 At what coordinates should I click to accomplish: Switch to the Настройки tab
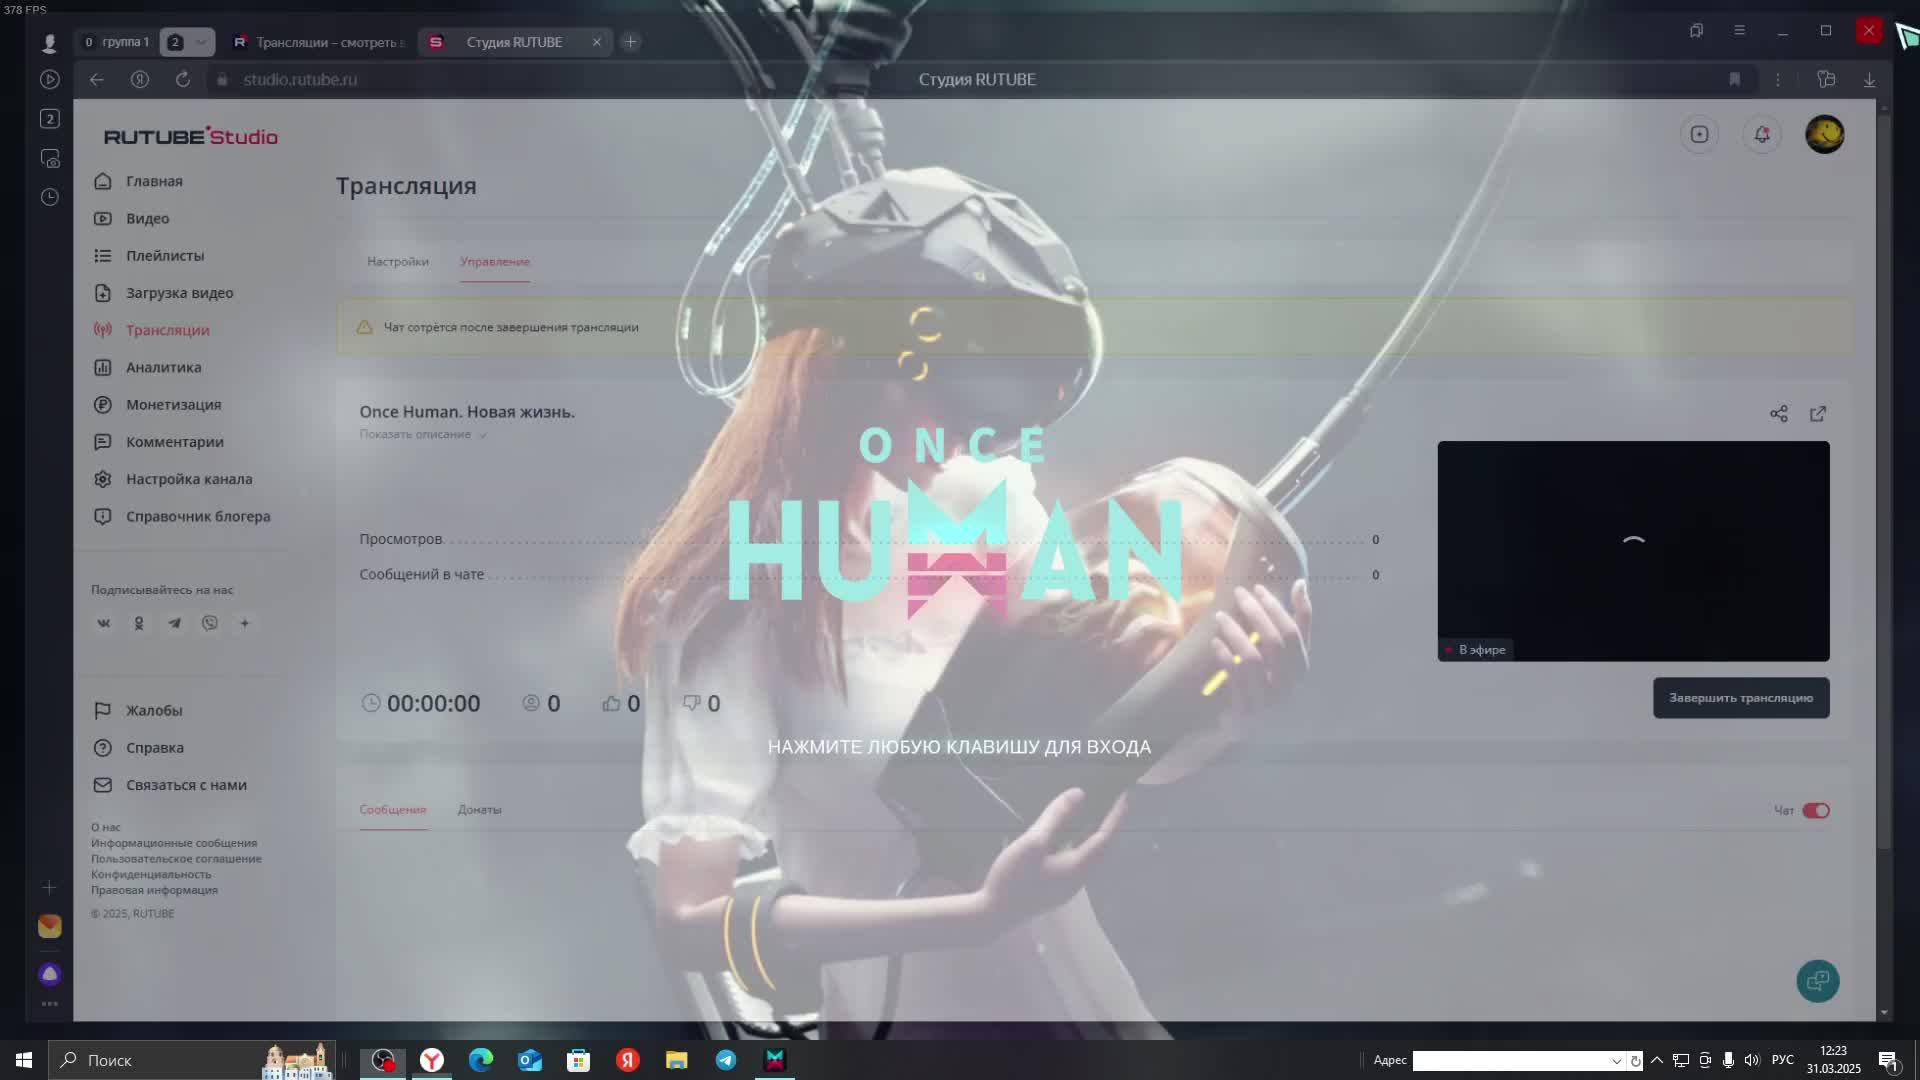pos(397,262)
